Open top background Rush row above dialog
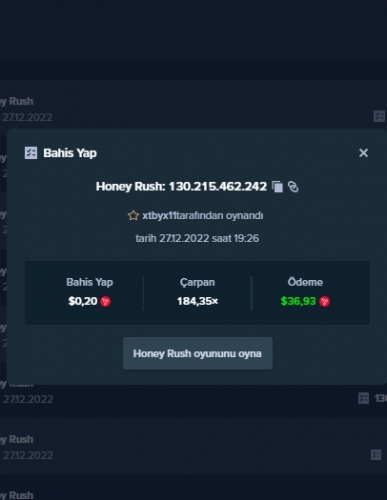The height and width of the screenshot is (500, 387). click(193, 108)
